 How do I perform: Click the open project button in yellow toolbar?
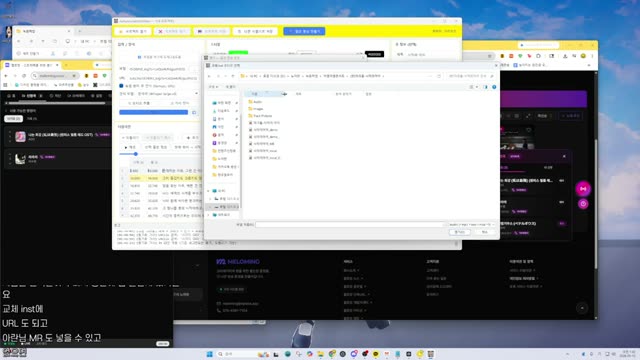point(133,31)
